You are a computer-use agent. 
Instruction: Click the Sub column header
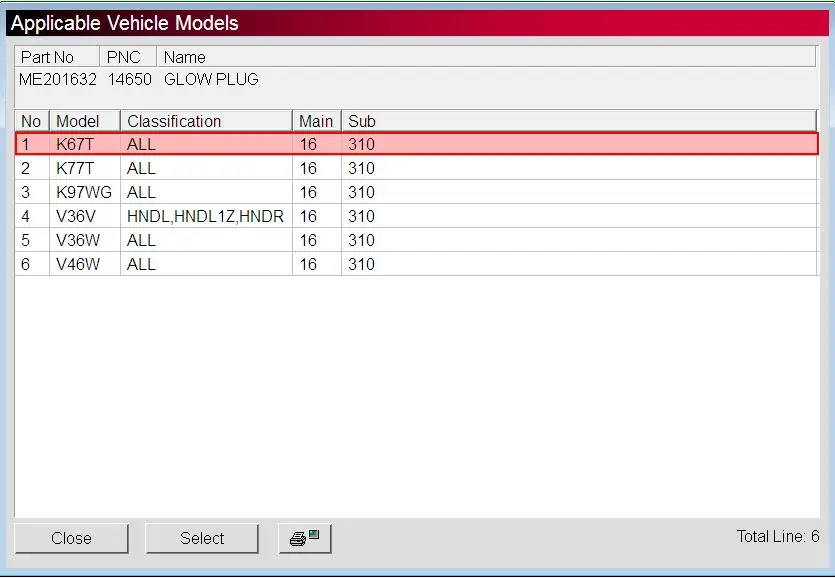[x=579, y=121]
